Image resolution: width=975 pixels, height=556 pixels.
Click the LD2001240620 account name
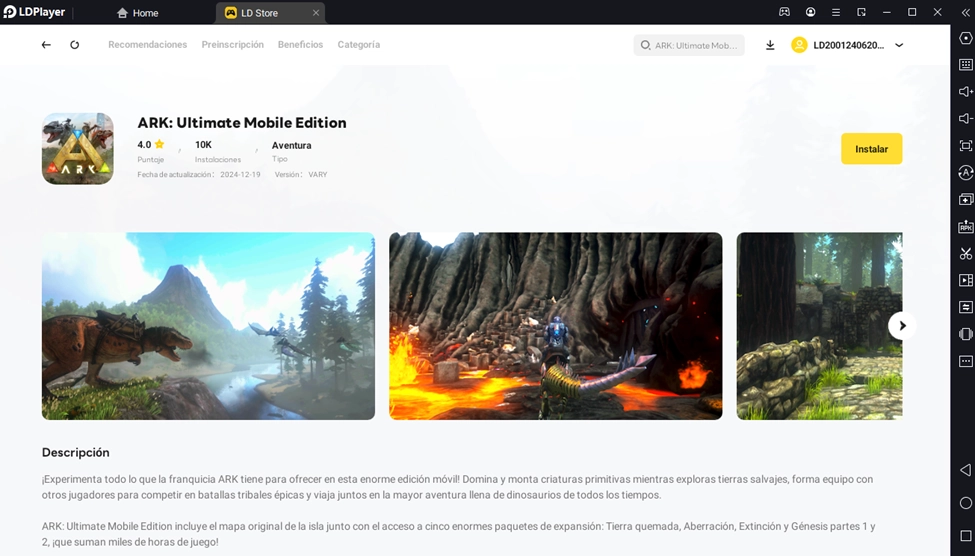tap(848, 45)
